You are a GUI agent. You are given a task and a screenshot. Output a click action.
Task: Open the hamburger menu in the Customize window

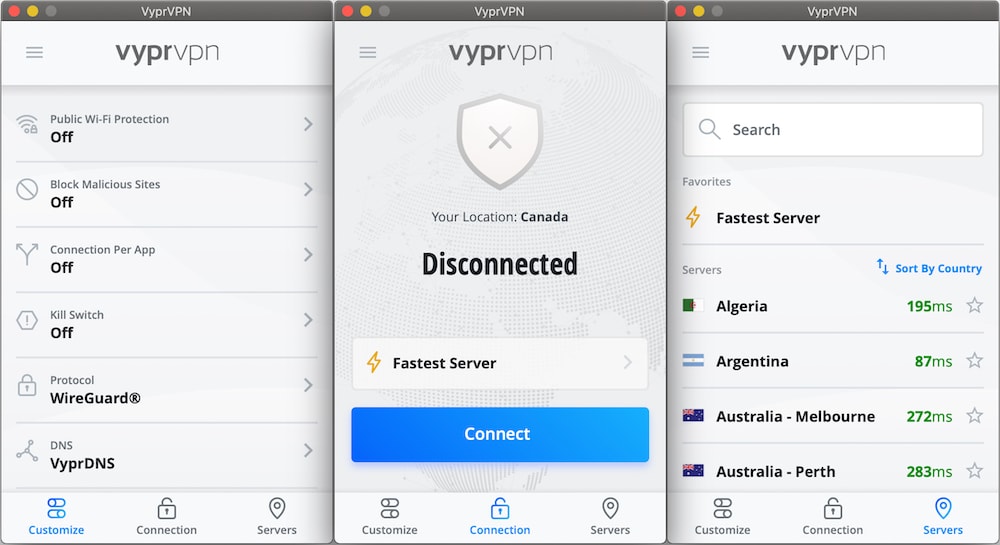(x=34, y=52)
